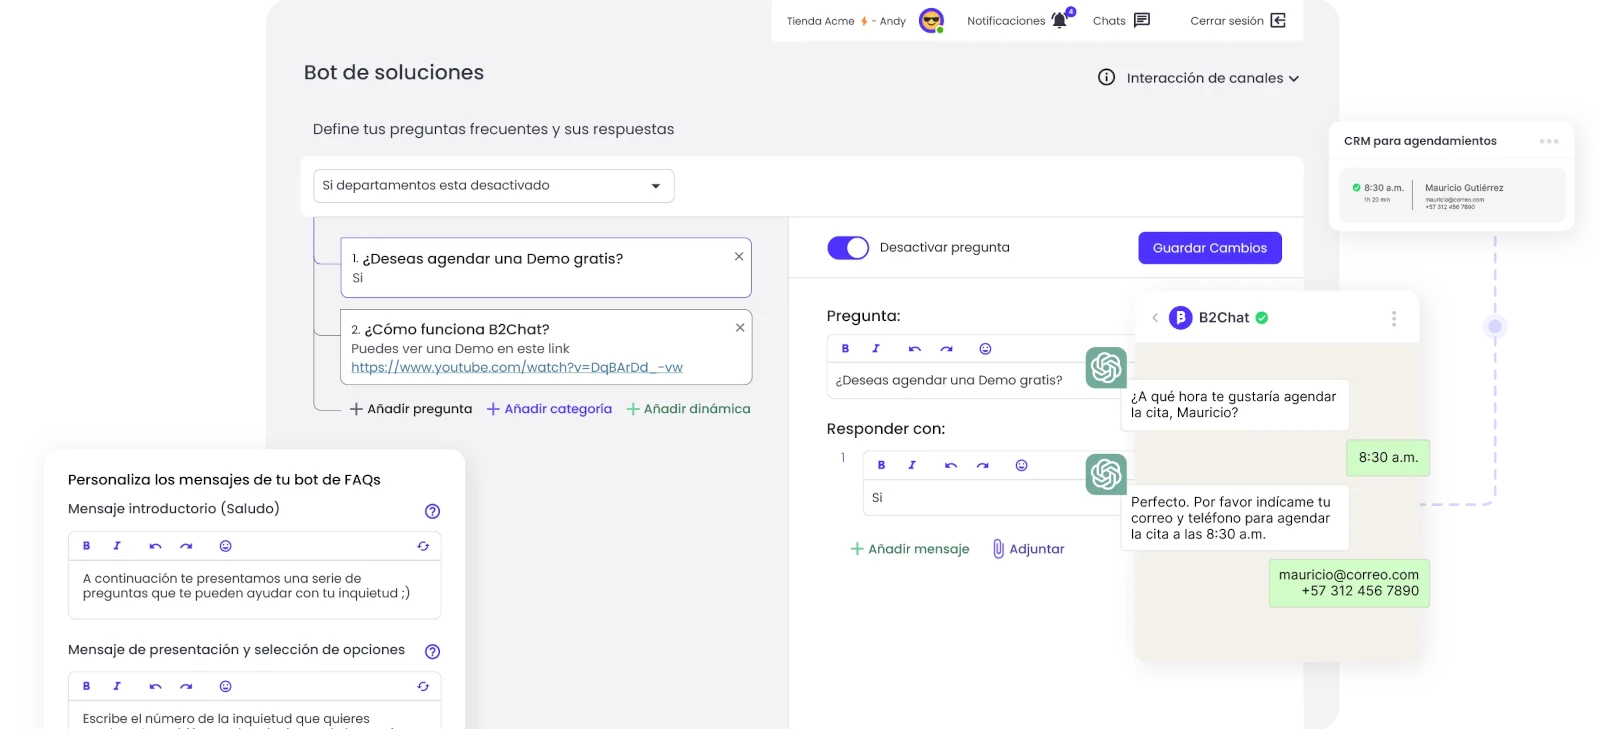Undo in the Mensaje de presentación editor
The height and width of the screenshot is (729, 1600).
[x=155, y=686]
